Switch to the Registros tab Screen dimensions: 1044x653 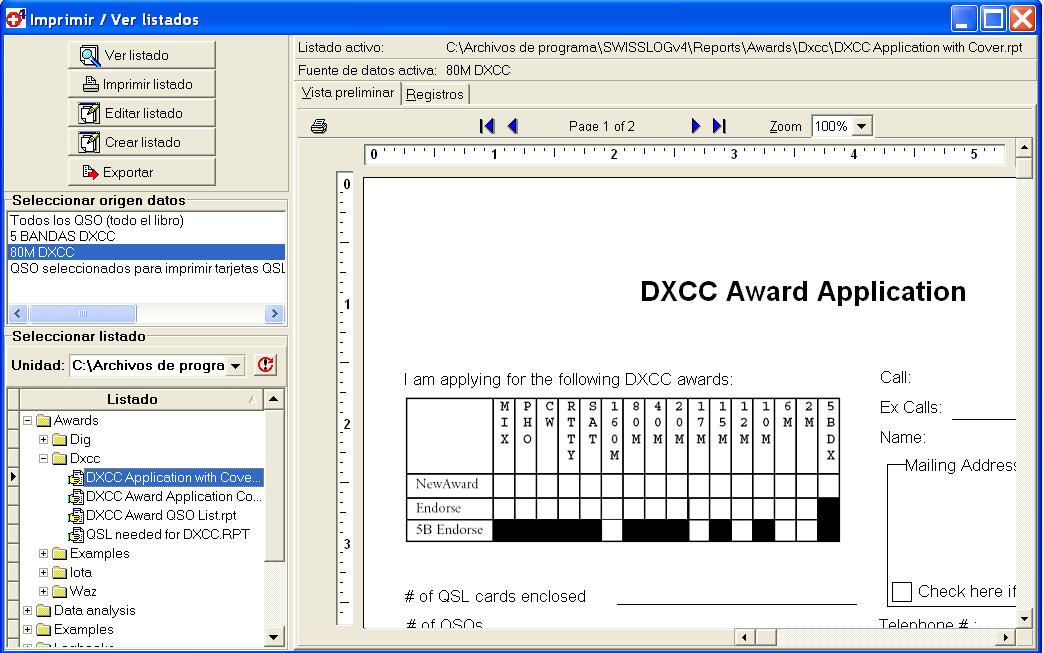pyautogui.click(x=435, y=94)
